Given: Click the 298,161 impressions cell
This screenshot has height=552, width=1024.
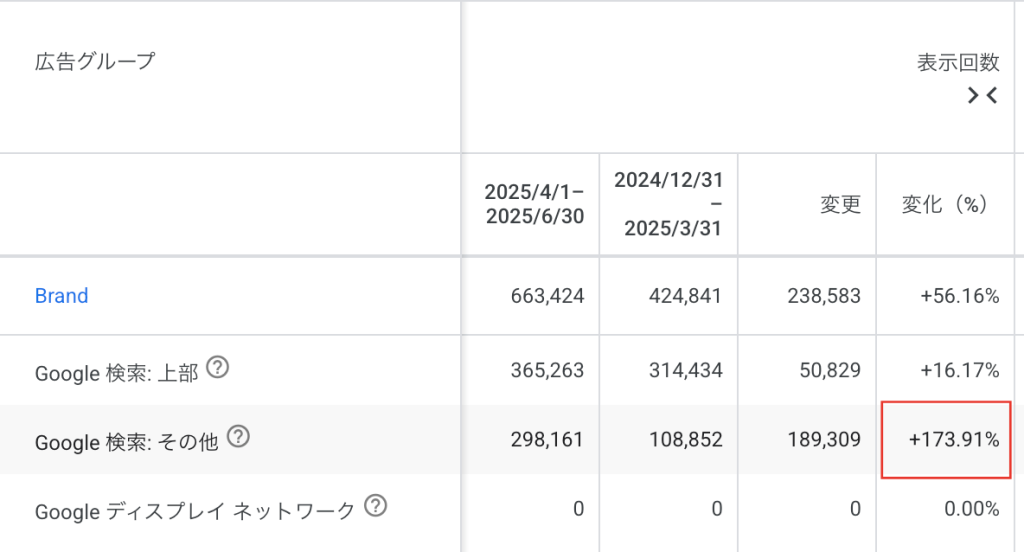Looking at the screenshot, I should pos(546,440).
